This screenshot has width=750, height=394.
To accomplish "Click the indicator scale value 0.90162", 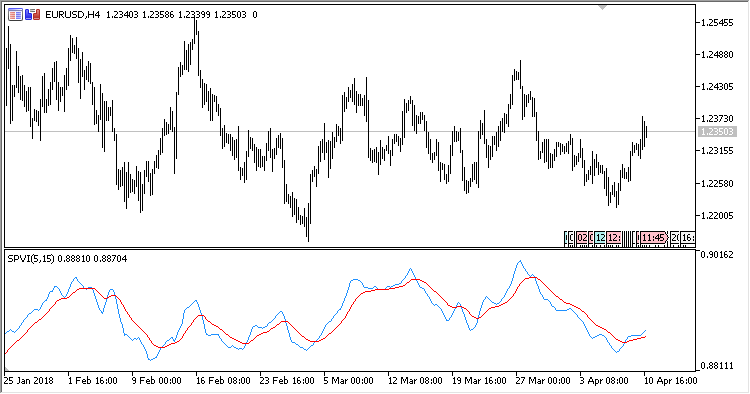I will coord(717,254).
